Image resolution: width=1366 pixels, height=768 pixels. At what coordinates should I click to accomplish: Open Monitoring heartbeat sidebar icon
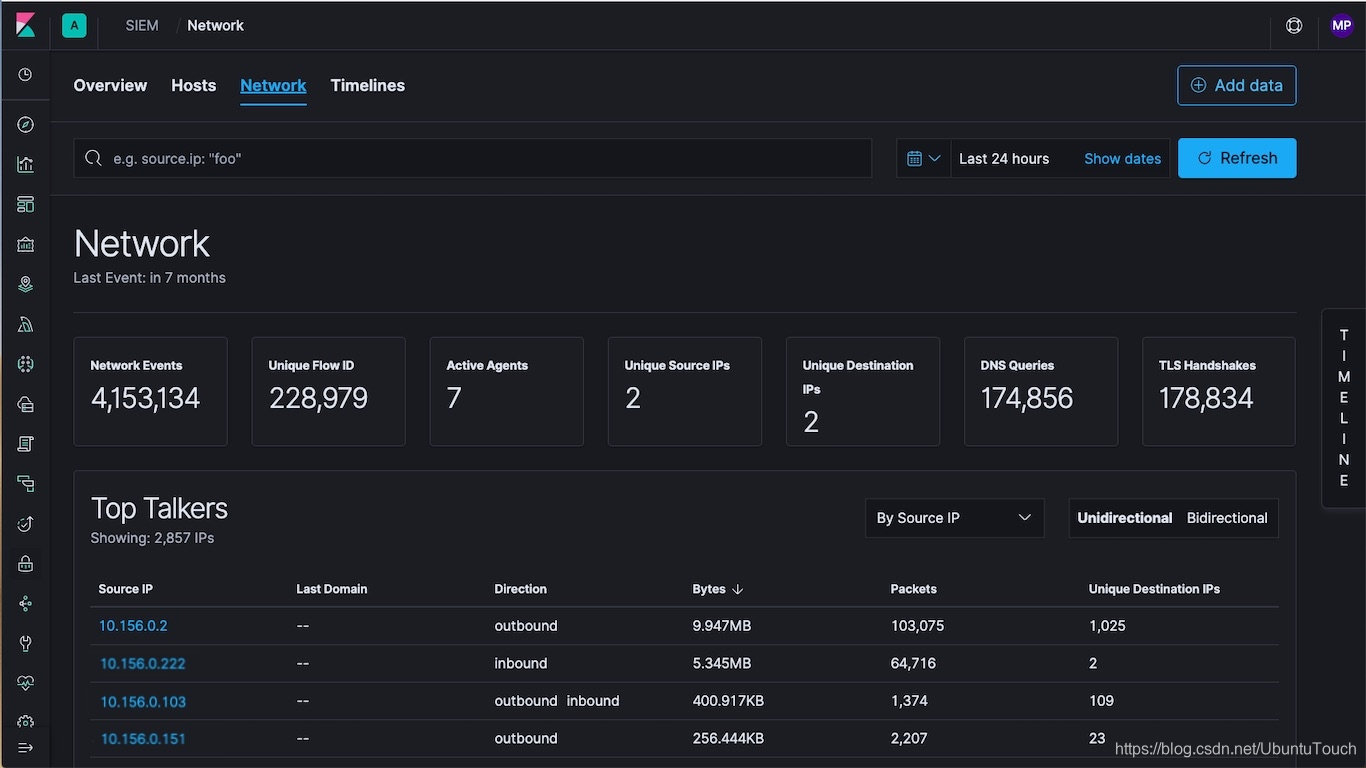(x=25, y=684)
